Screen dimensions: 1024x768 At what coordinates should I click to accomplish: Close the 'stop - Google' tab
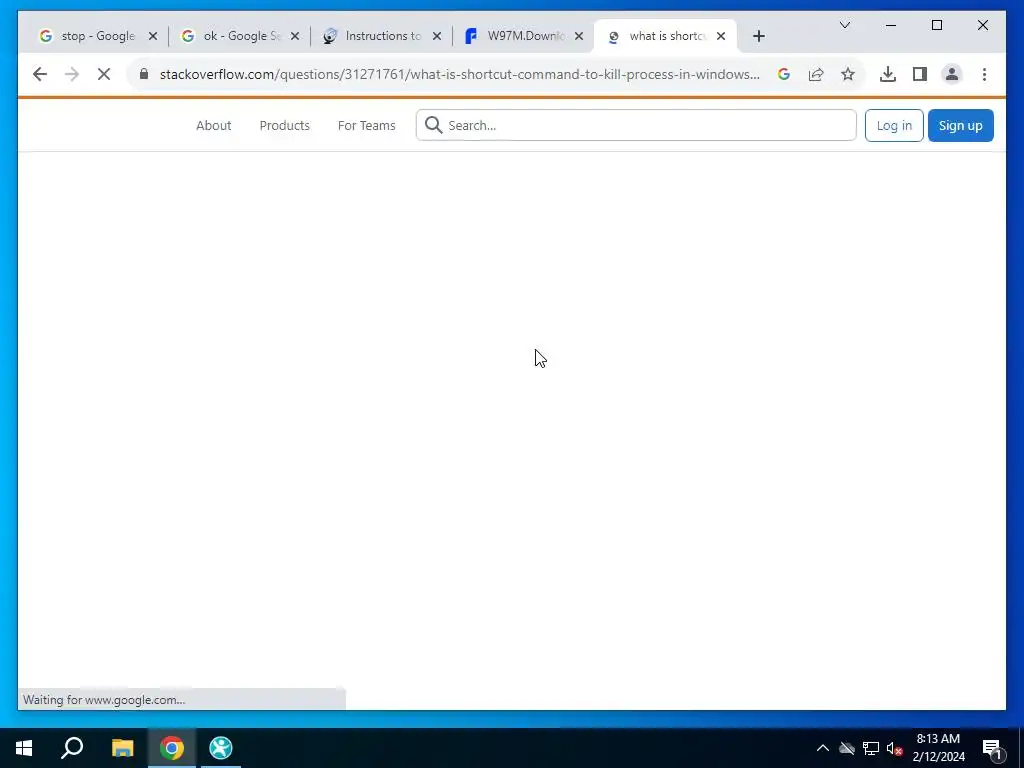[153, 37]
